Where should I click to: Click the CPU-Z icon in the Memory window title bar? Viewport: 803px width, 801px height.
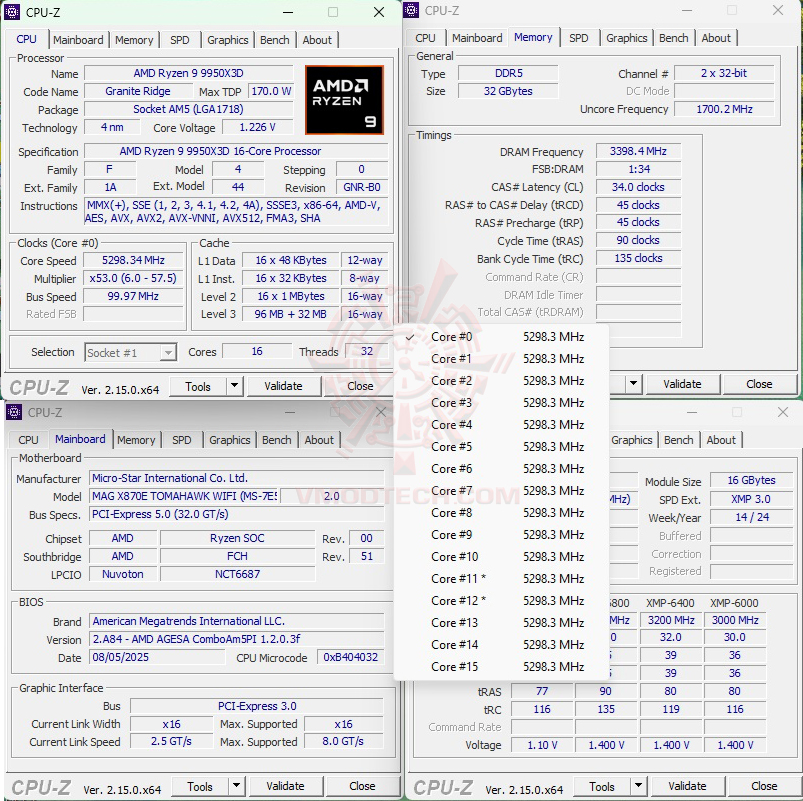(x=410, y=10)
